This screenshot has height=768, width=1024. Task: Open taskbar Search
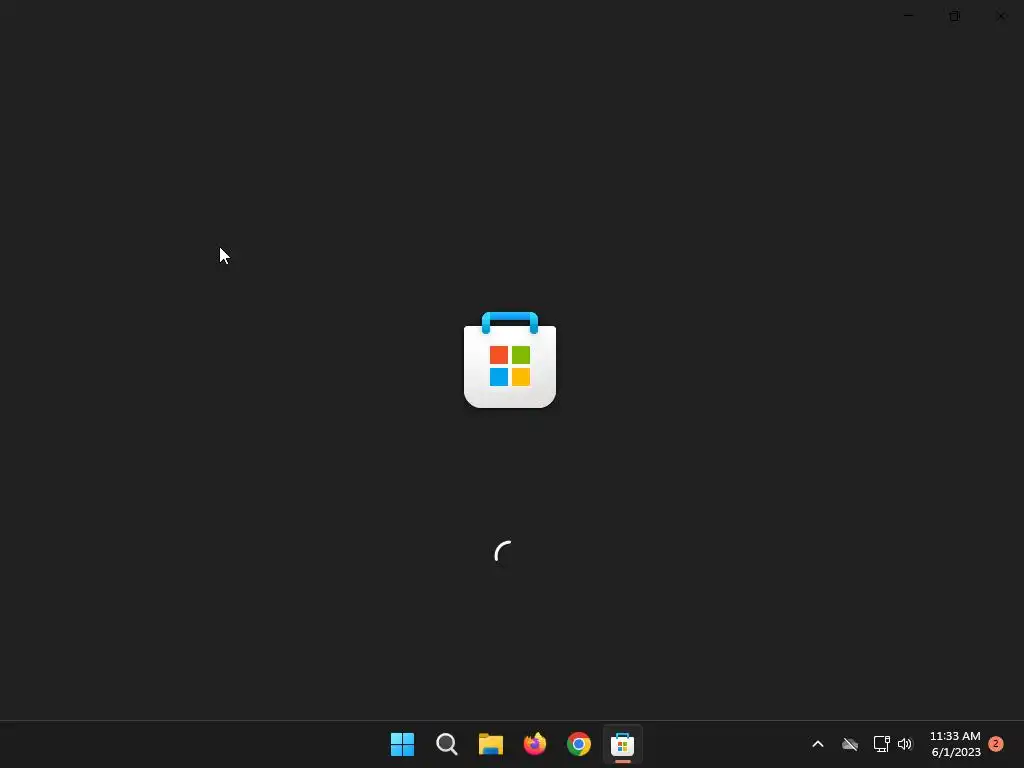[447, 744]
